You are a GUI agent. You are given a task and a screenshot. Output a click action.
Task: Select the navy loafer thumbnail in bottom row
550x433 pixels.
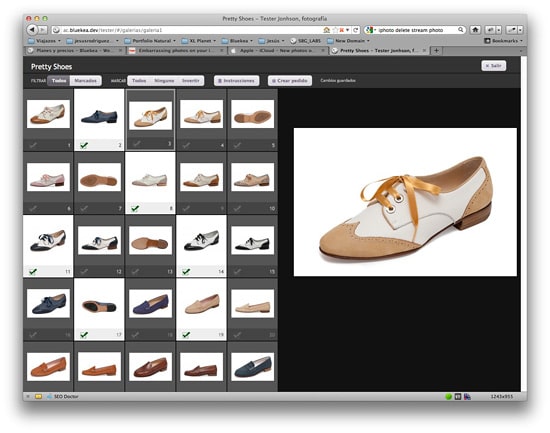[253, 367]
